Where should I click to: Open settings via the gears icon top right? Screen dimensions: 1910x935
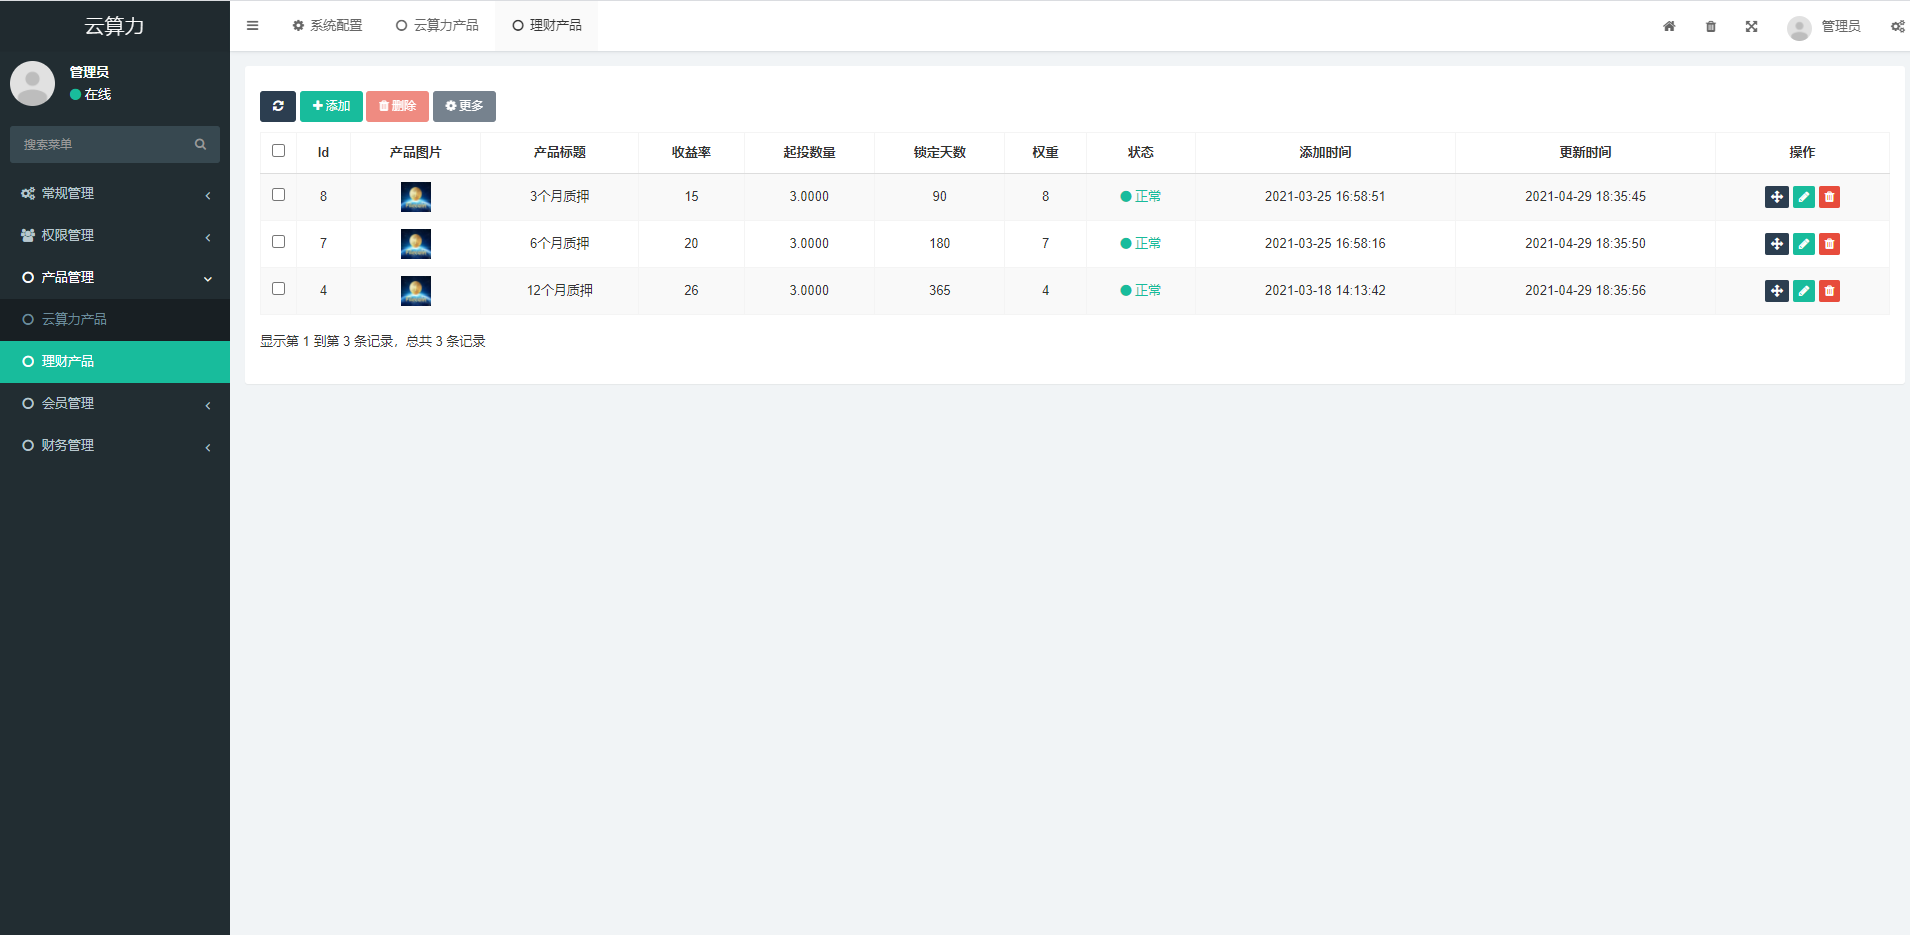(1897, 26)
